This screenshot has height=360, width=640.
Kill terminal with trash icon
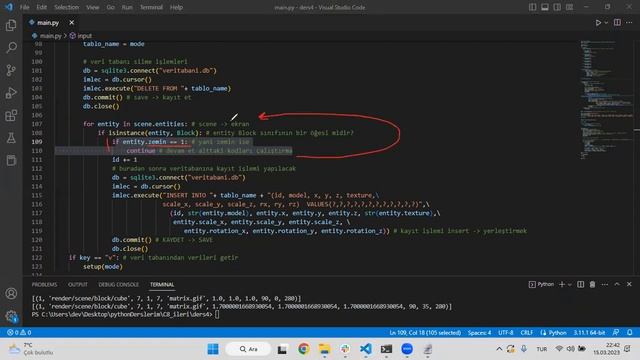[592, 284]
